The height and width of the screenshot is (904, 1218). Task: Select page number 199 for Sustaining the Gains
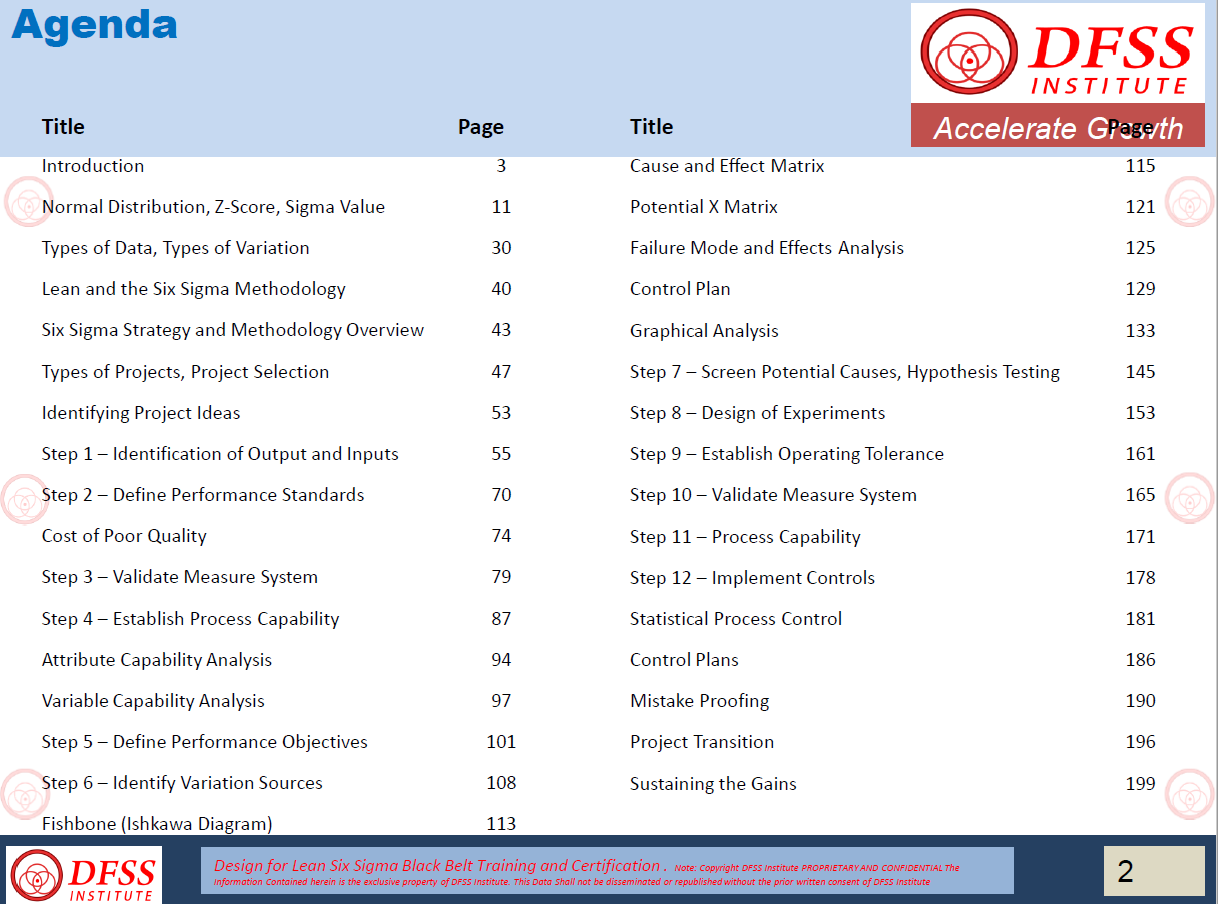pyautogui.click(x=1140, y=784)
